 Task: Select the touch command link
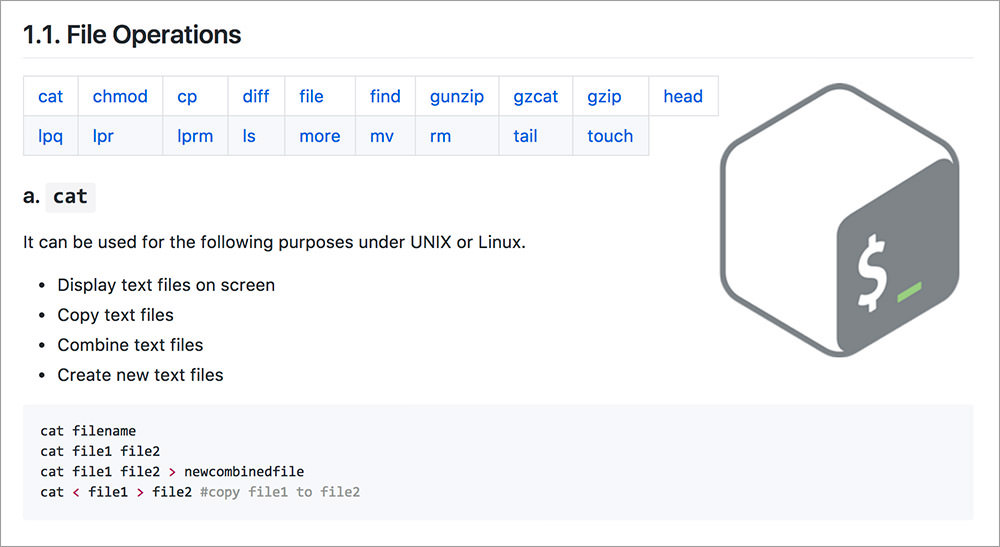click(x=610, y=137)
